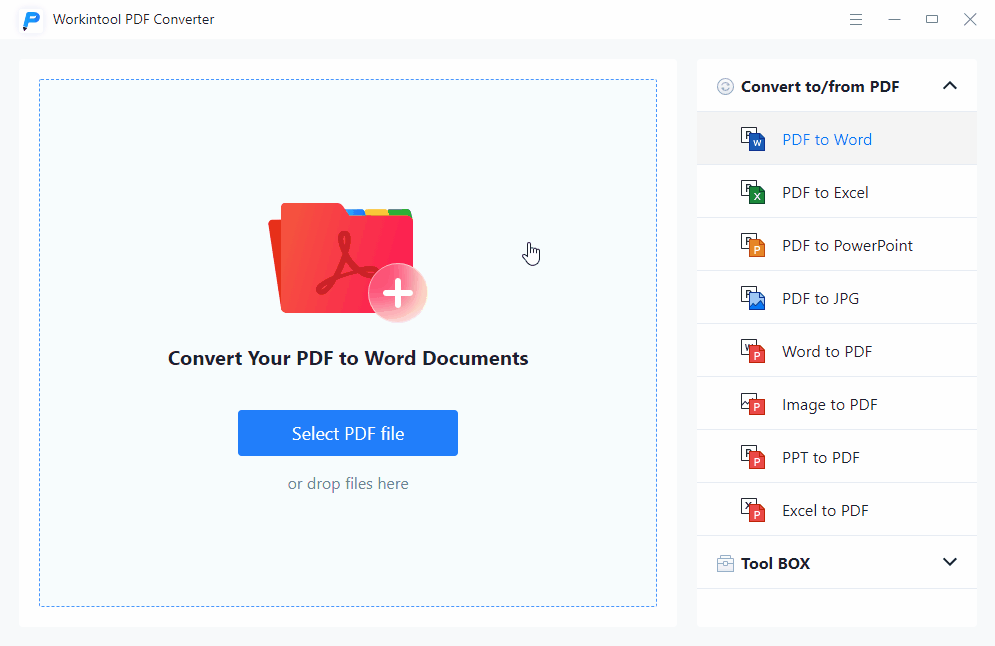Click the PPT to PDF file icon
This screenshot has width=995, height=646.
(753, 457)
